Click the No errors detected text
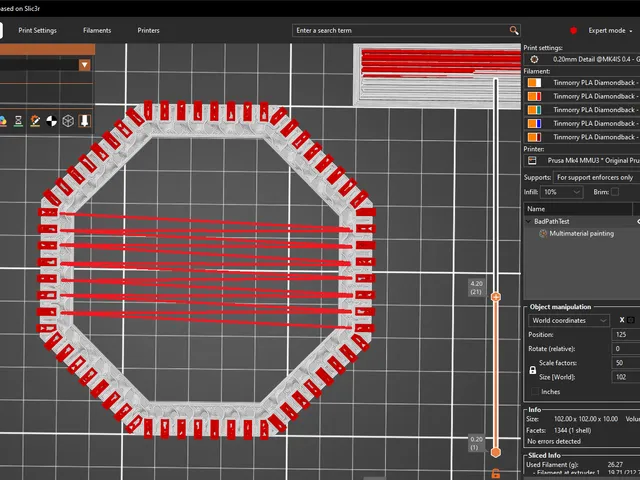The height and width of the screenshot is (480, 640). [553, 442]
